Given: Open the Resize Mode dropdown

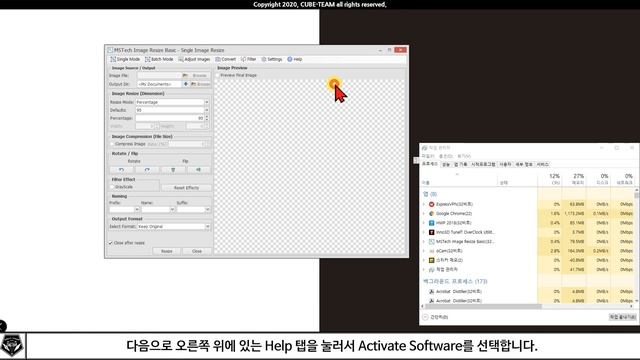Looking at the screenshot, I should (207, 102).
